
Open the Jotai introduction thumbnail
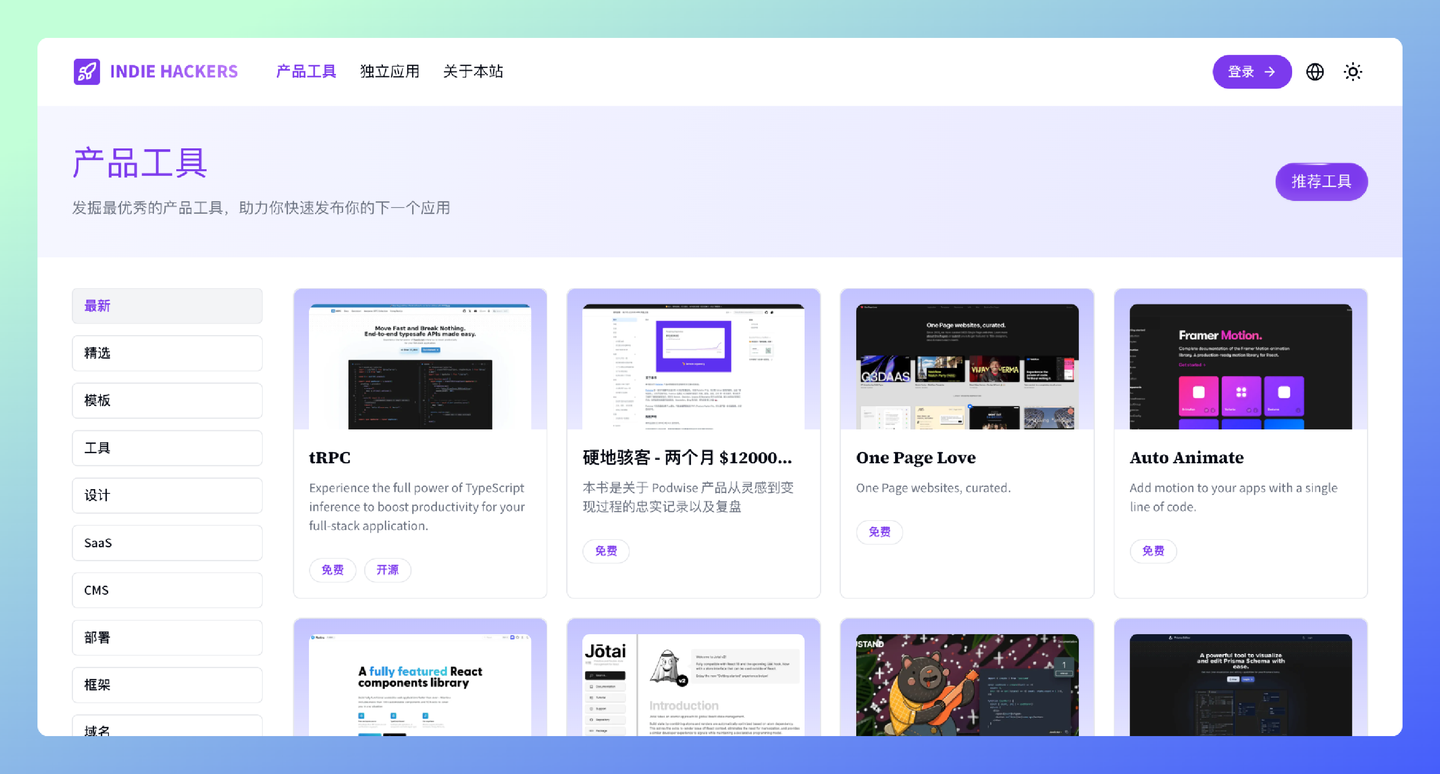[694, 685]
